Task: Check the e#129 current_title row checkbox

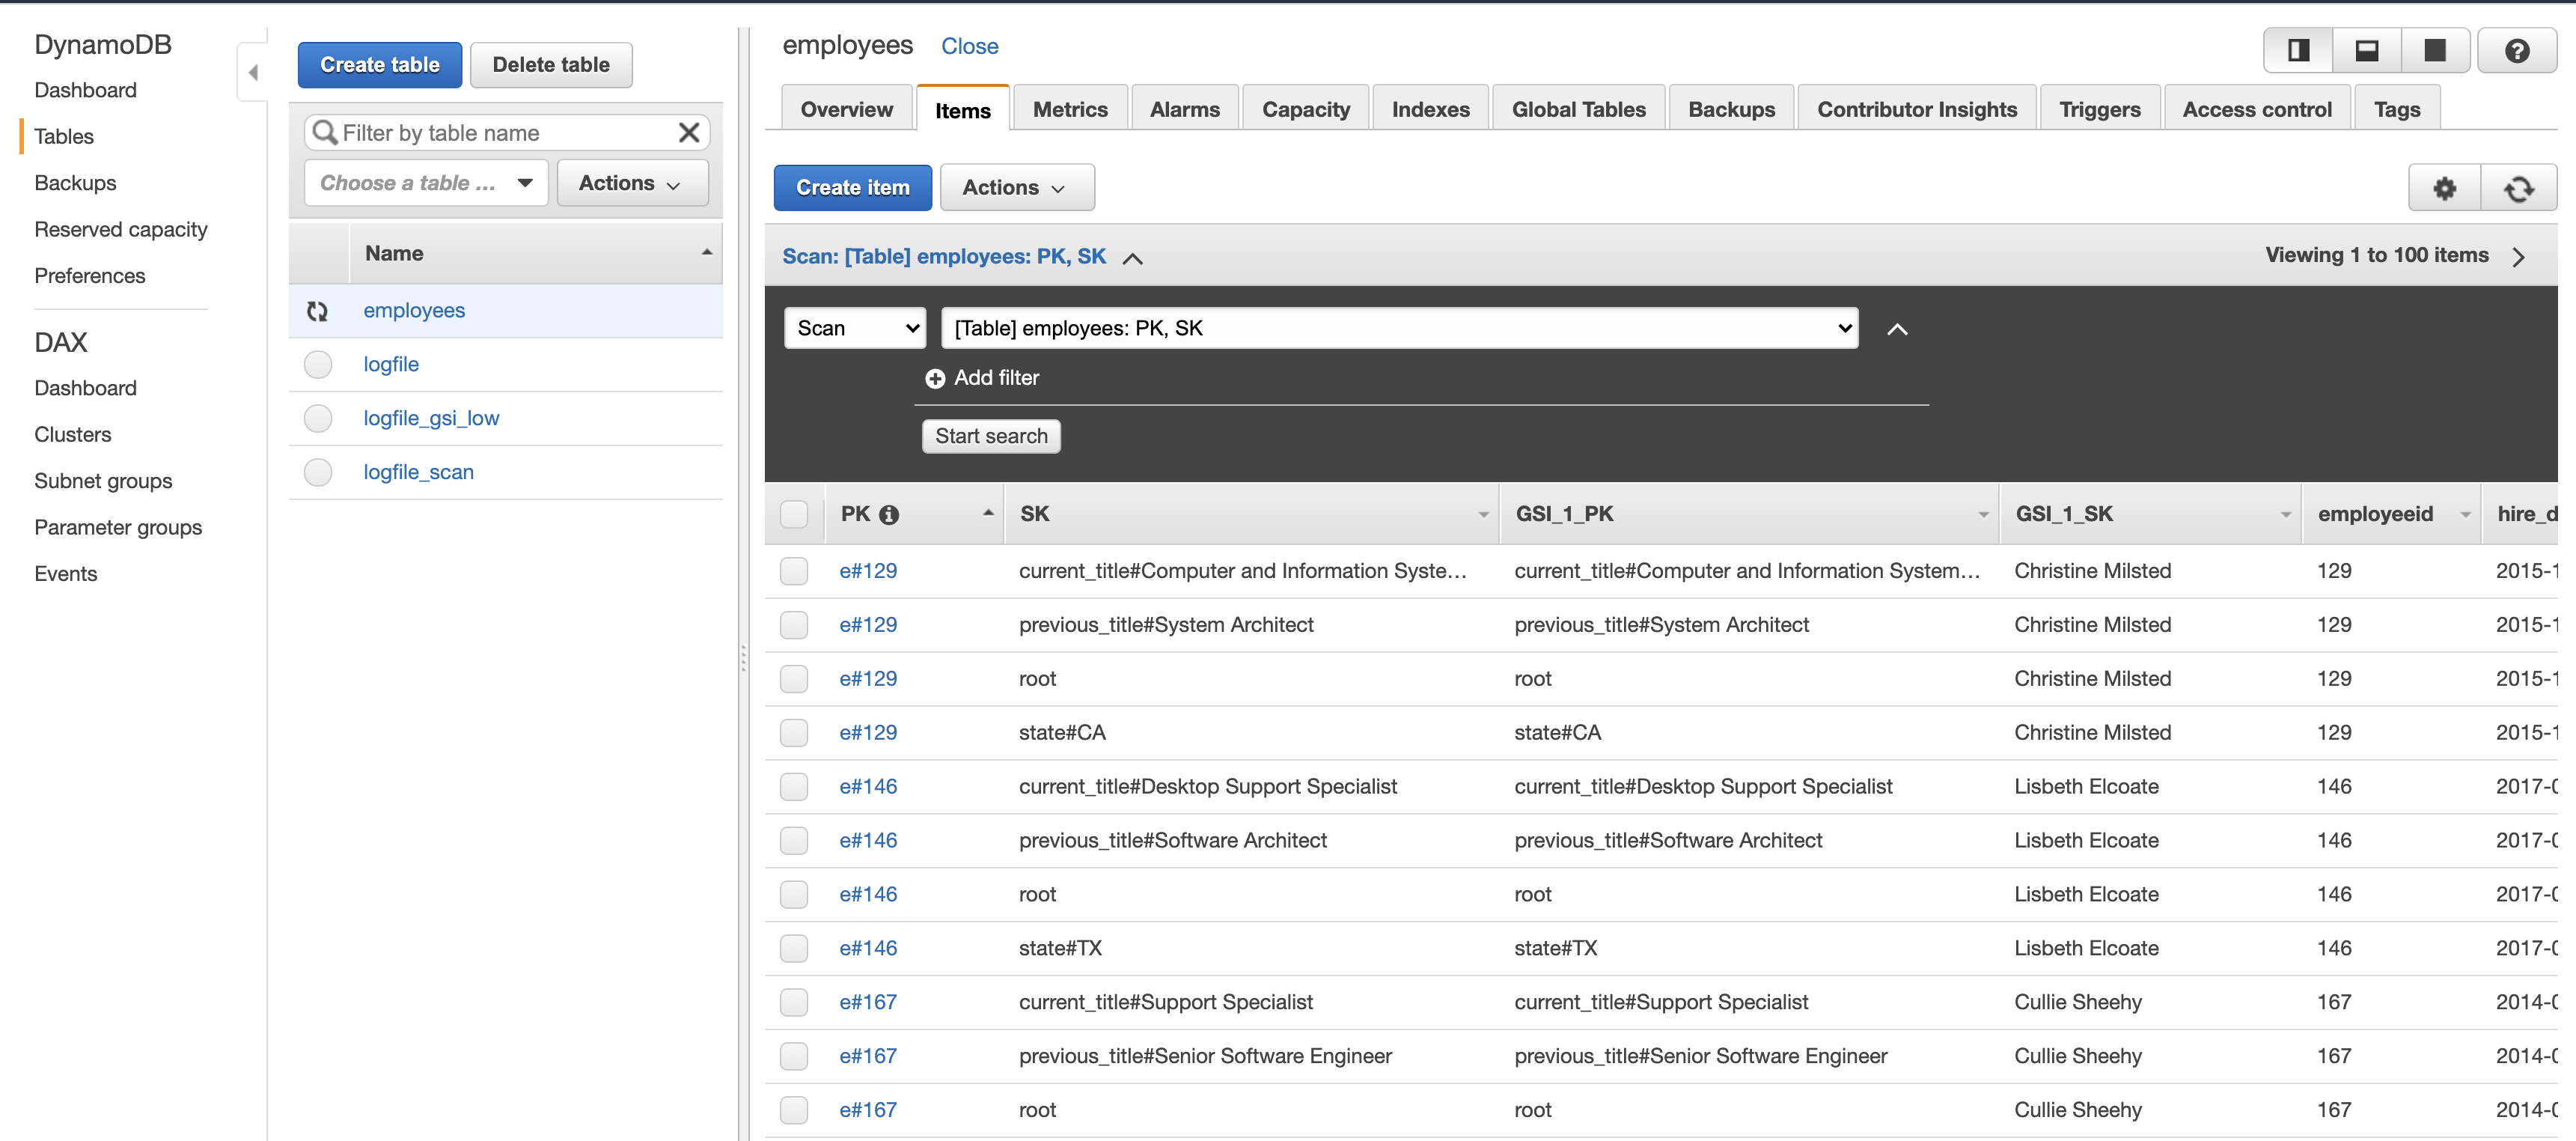Action: coord(794,571)
